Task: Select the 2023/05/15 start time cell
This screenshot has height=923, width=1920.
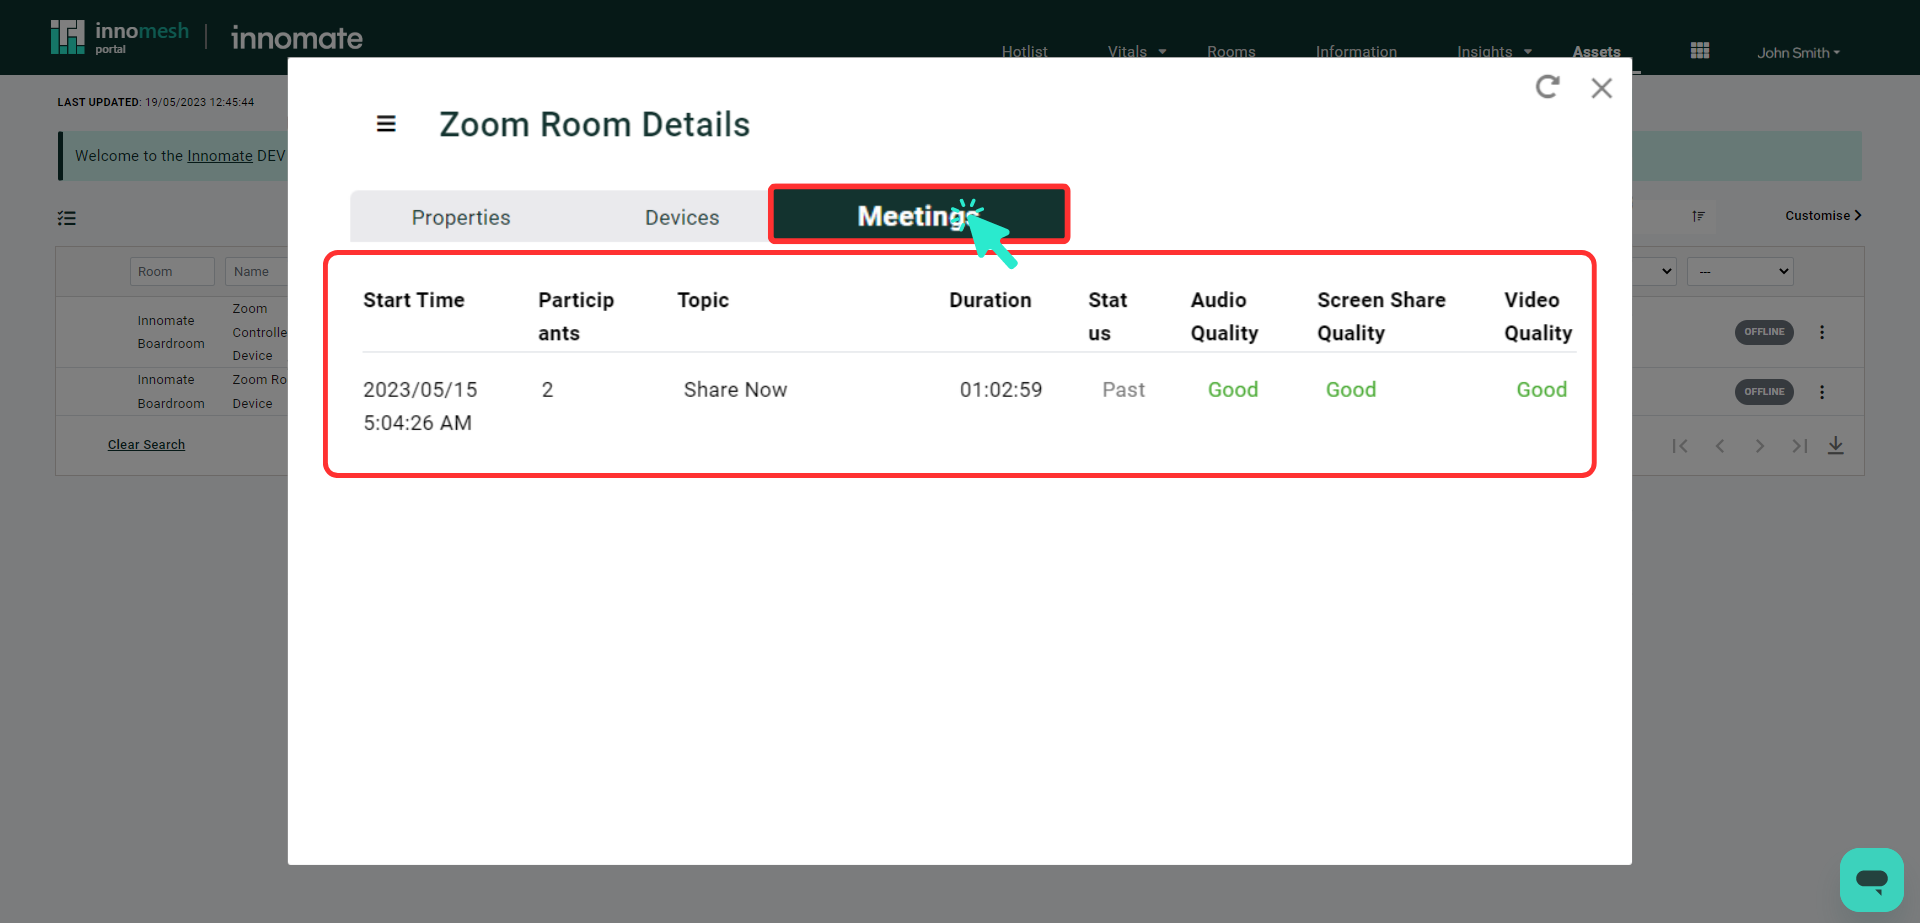Action: pyautogui.click(x=420, y=406)
